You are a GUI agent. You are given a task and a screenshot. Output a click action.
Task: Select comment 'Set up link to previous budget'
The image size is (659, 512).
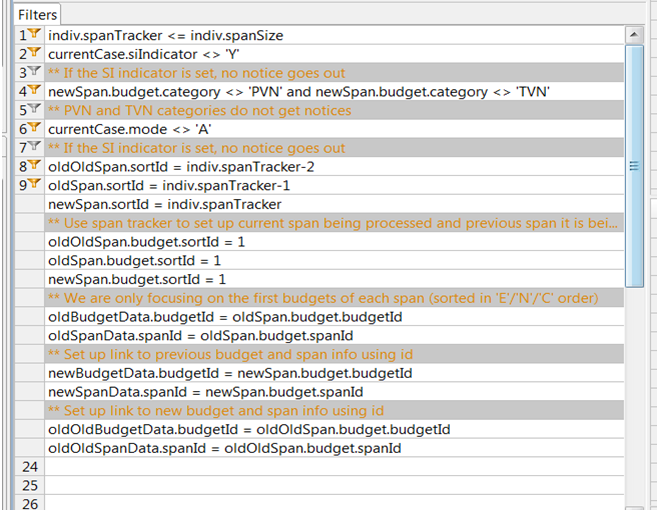coord(334,354)
